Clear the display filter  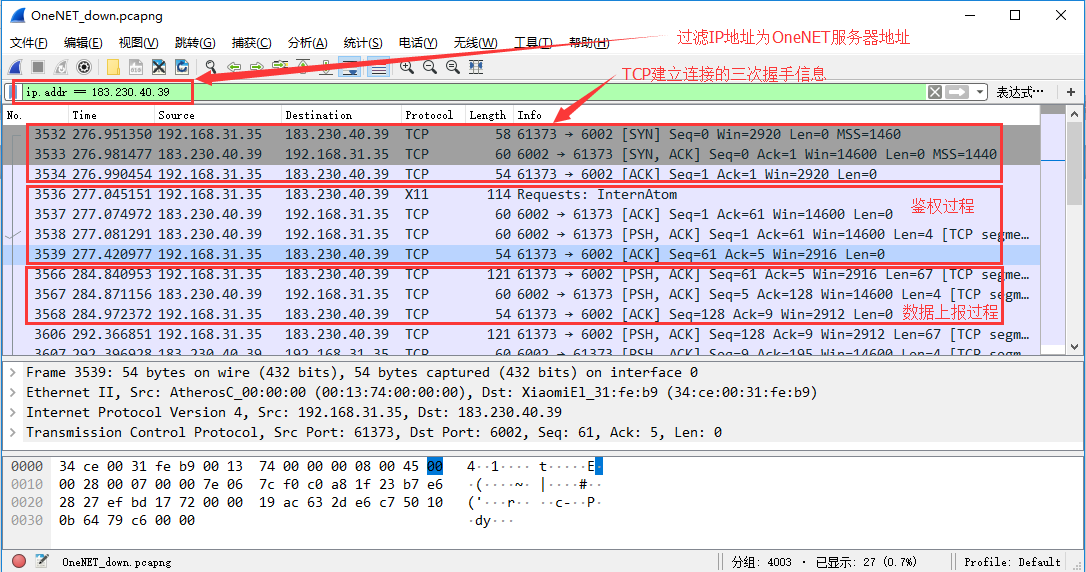point(934,92)
